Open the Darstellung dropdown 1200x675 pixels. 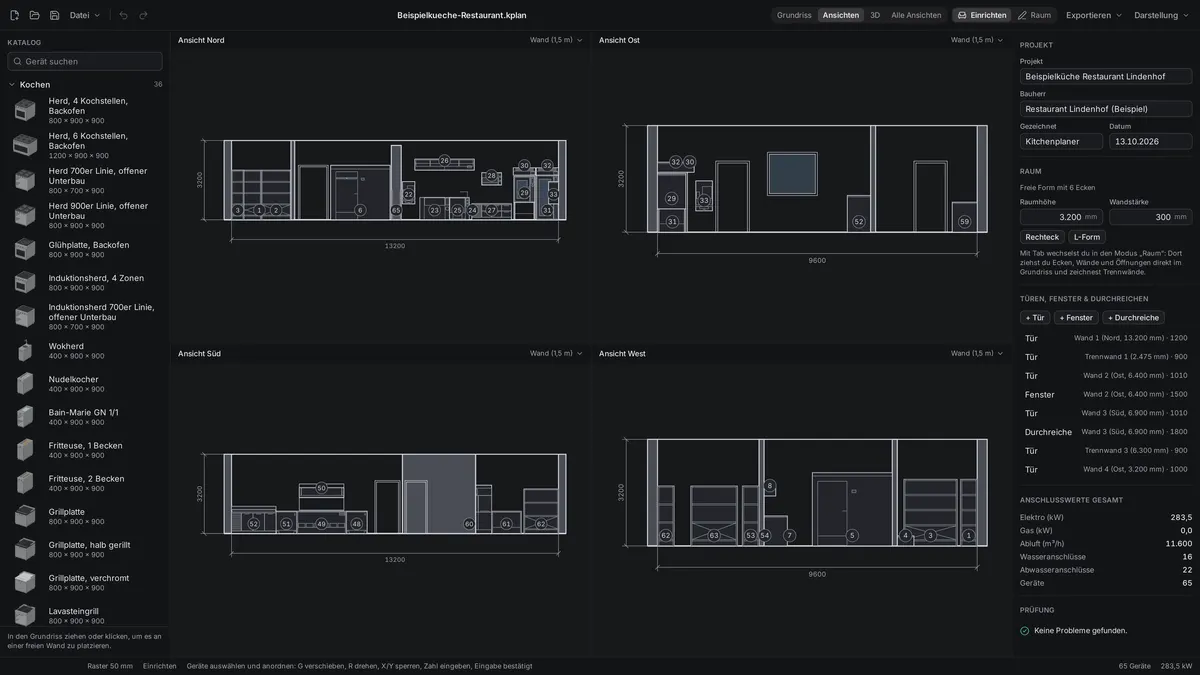(1161, 15)
